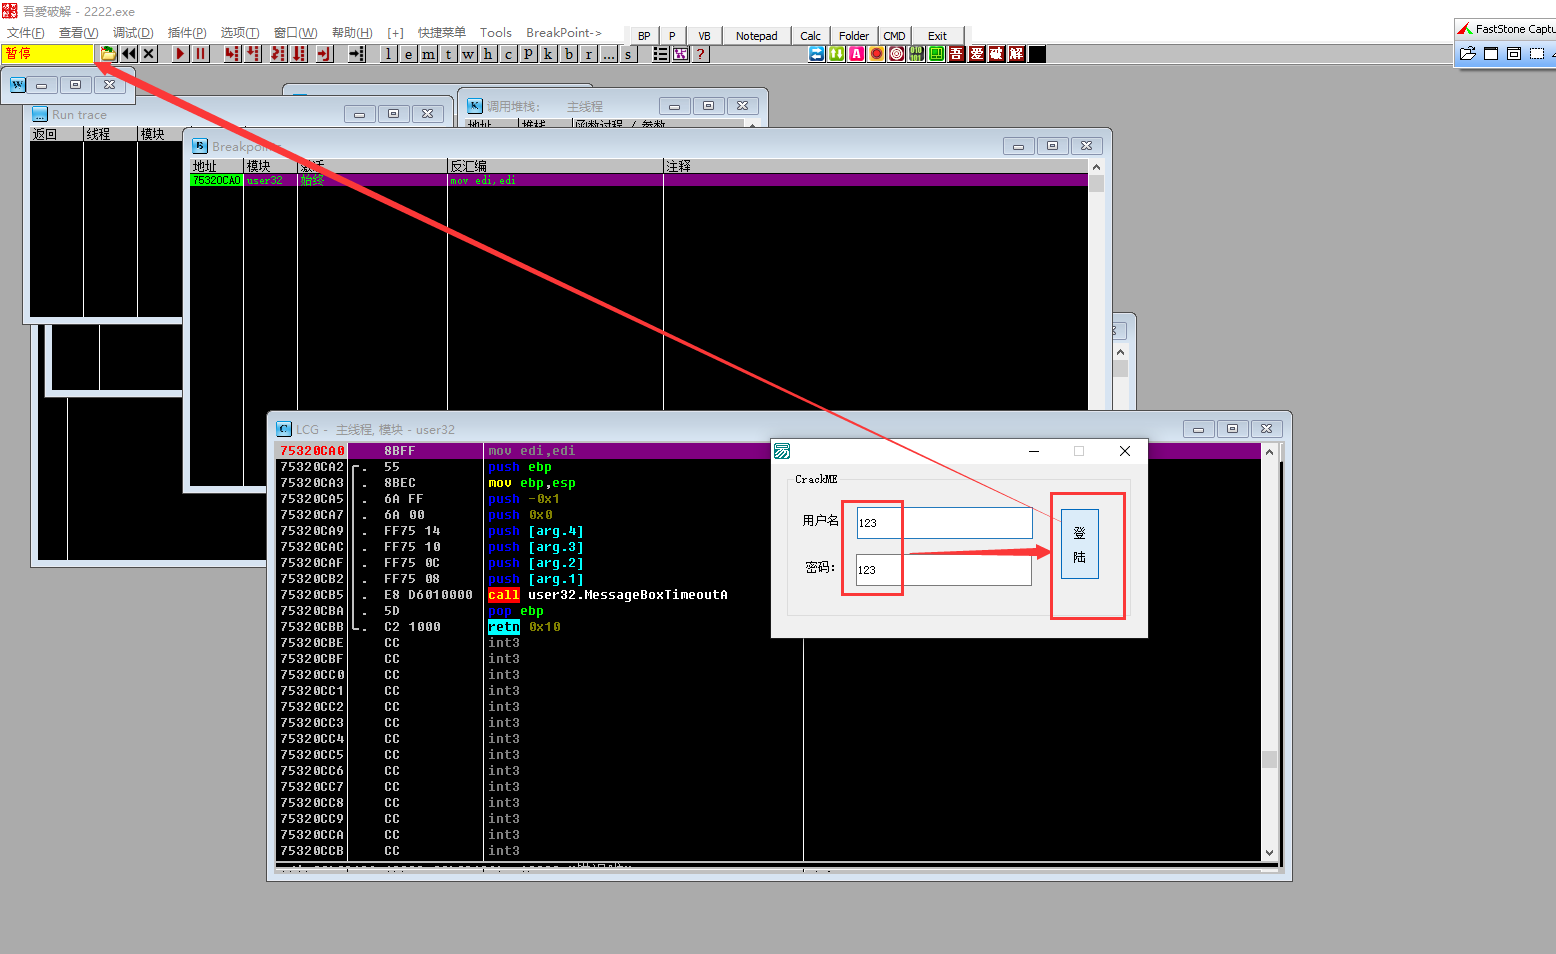The height and width of the screenshot is (954, 1556).
Task: Click the Step into icon
Action: pos(232,54)
